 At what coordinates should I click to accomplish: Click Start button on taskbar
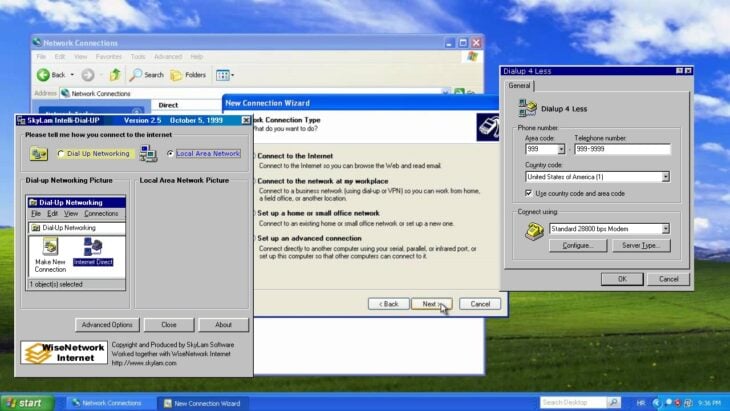[x=27, y=403]
